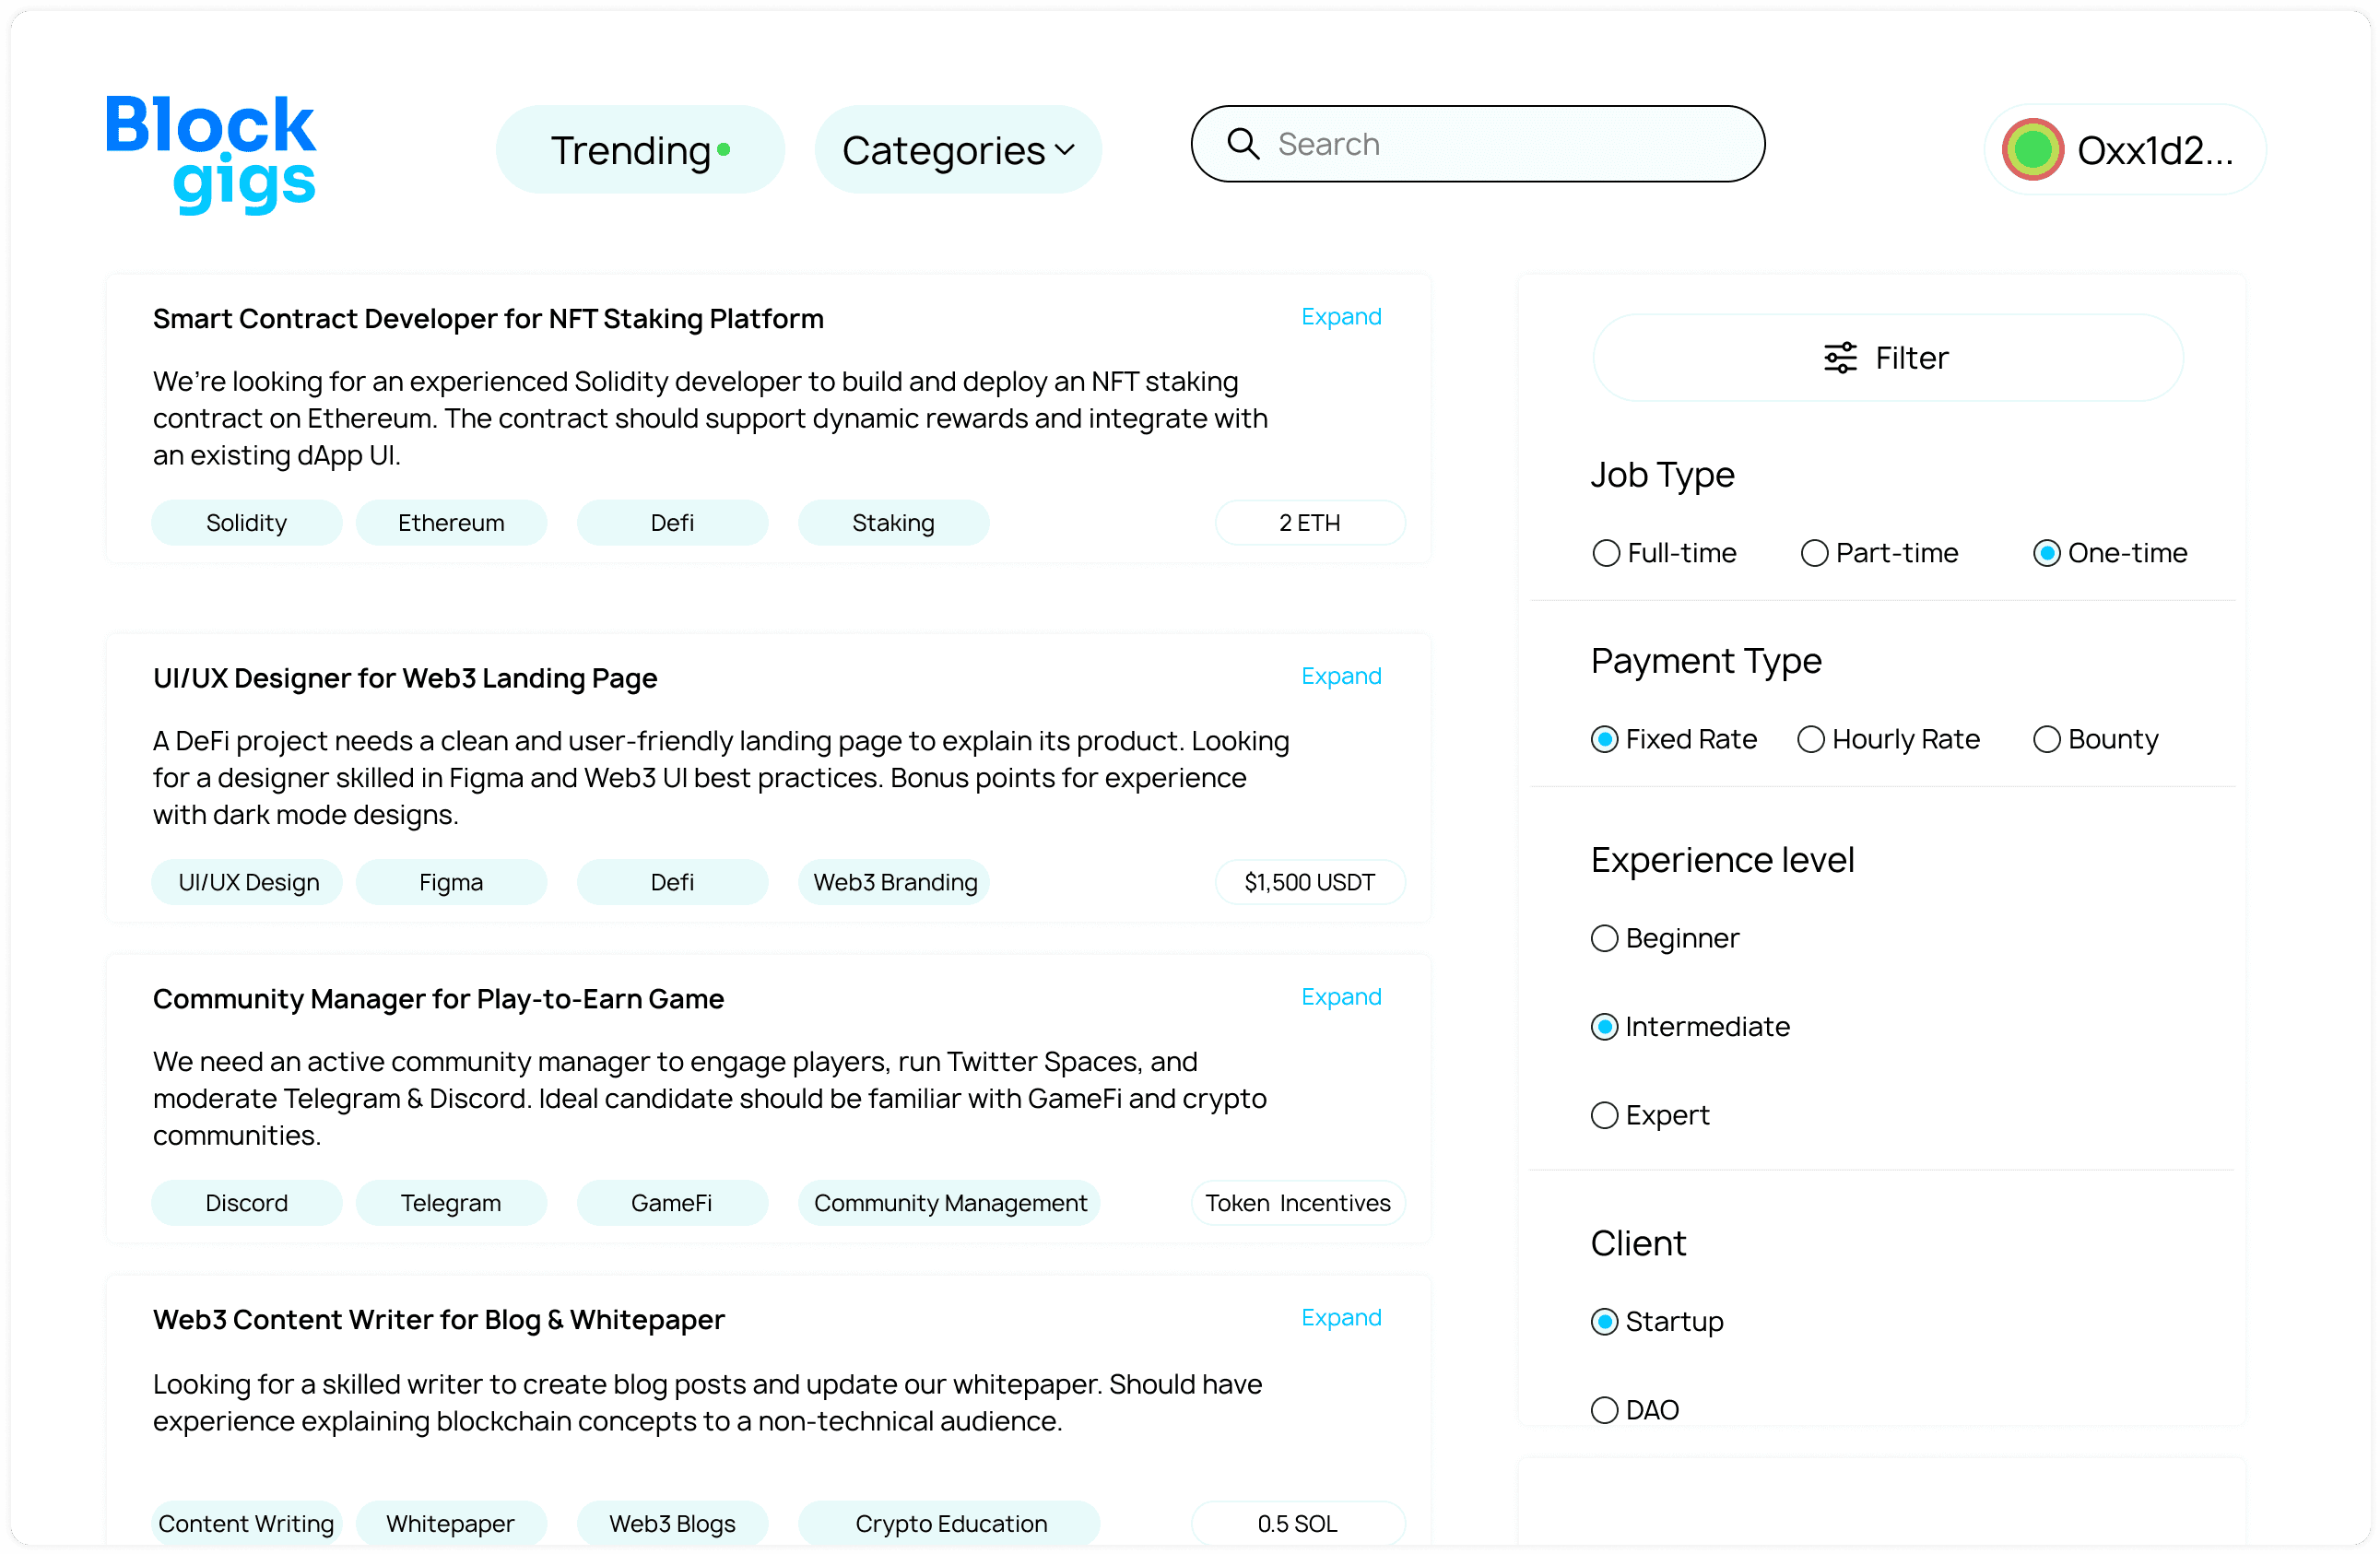Choose the Expert experience level
The image size is (2380, 1554).
(x=1605, y=1115)
